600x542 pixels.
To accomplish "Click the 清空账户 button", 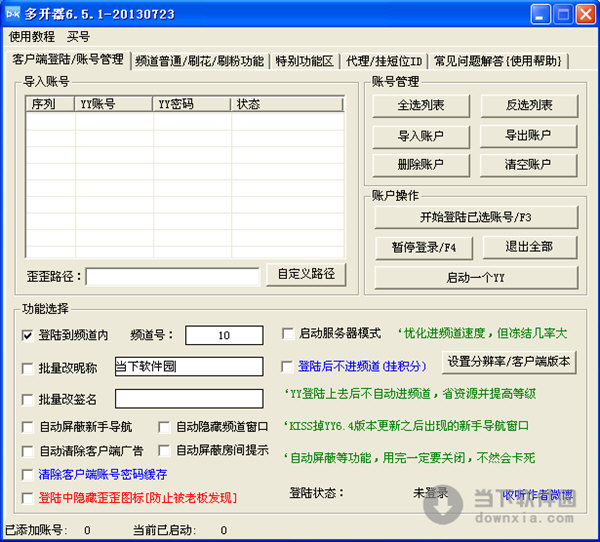I will [528, 165].
